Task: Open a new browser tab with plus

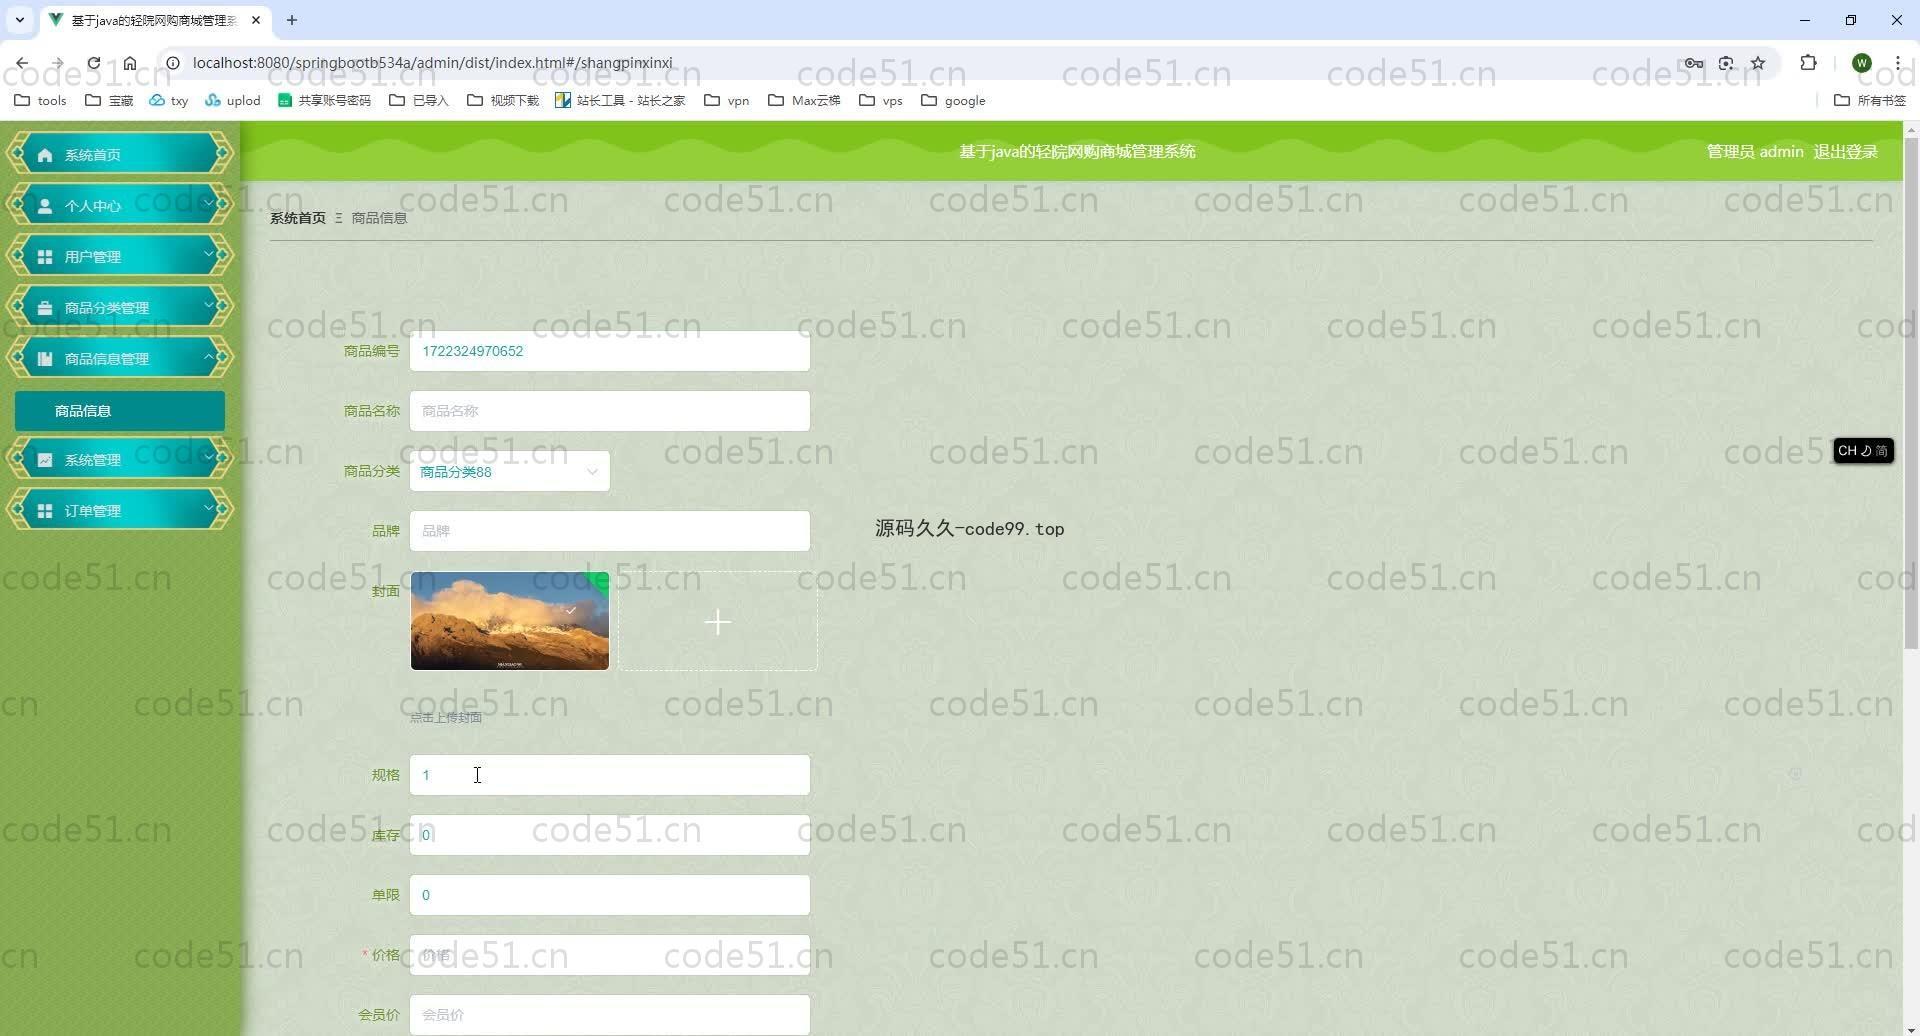Action: [x=292, y=20]
